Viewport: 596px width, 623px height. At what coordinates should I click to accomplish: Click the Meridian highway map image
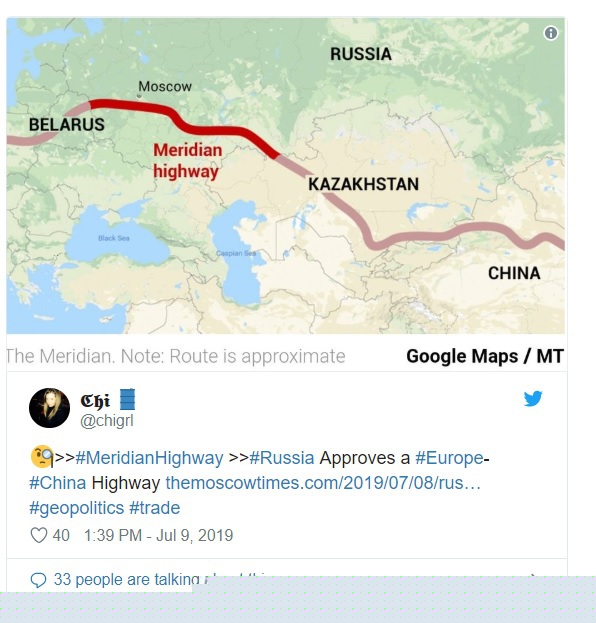point(286,176)
